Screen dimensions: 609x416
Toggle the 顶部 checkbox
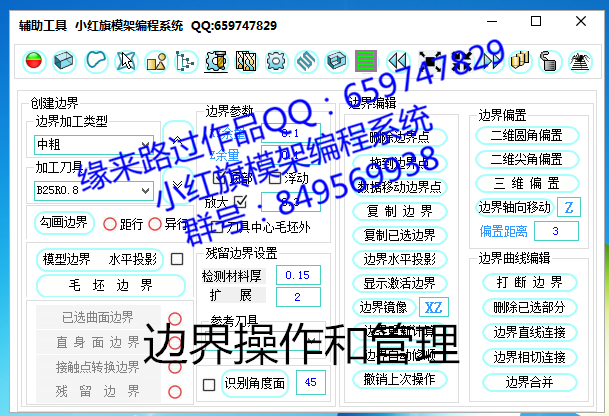click(x=220, y=178)
